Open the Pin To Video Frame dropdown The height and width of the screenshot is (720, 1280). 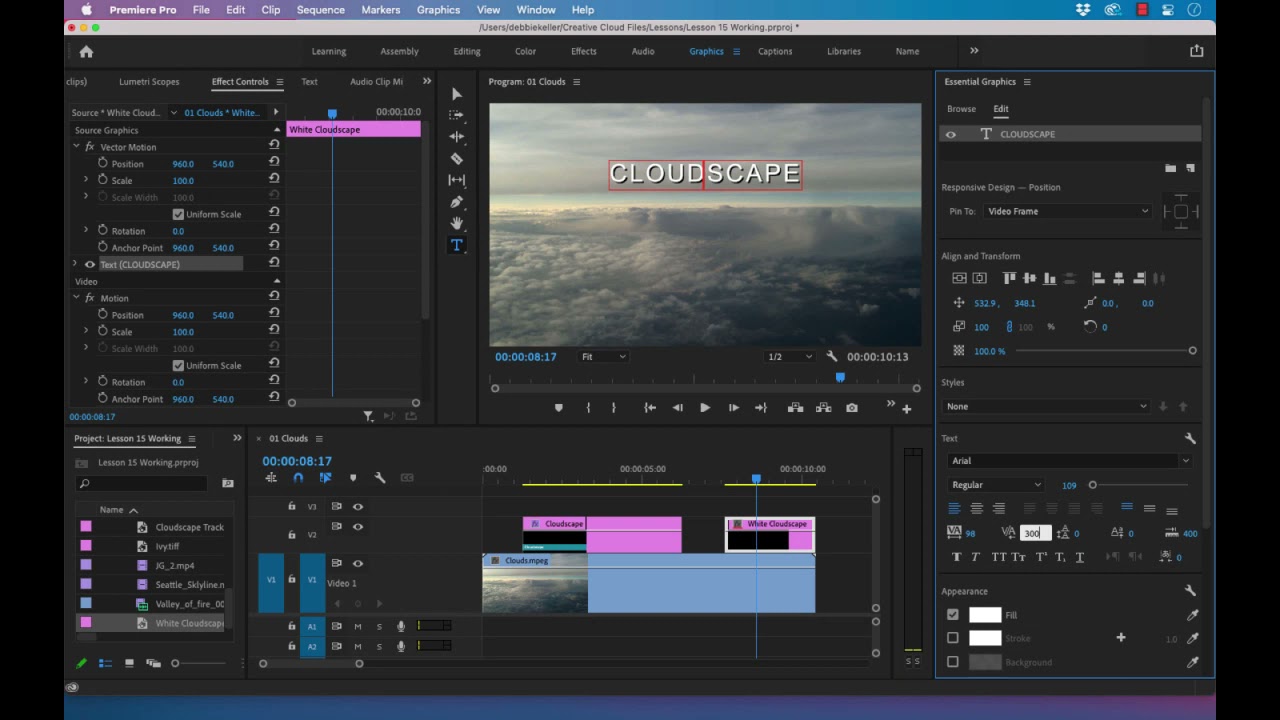pyautogui.click(x=1067, y=211)
